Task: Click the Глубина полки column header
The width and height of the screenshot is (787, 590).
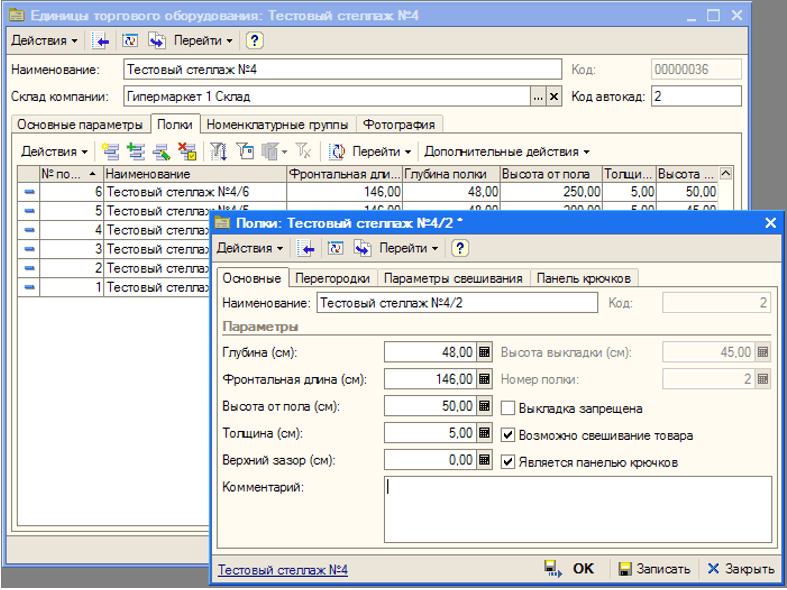Action: point(451,174)
